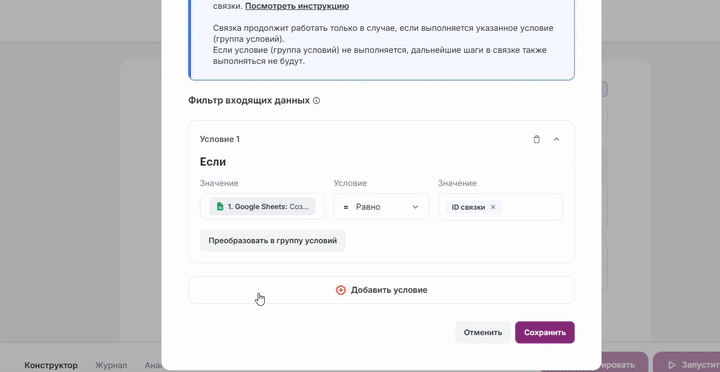Click info icon next to Фильтр входящих данных
Viewport: 720px width, 372px height.
click(316, 101)
